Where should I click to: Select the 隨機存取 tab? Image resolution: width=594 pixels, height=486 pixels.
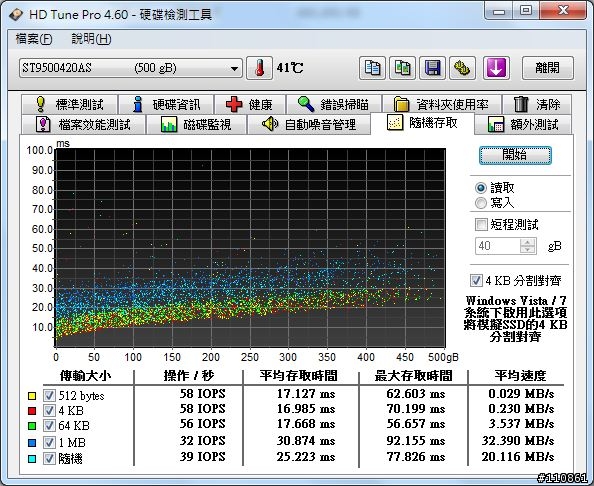422,123
